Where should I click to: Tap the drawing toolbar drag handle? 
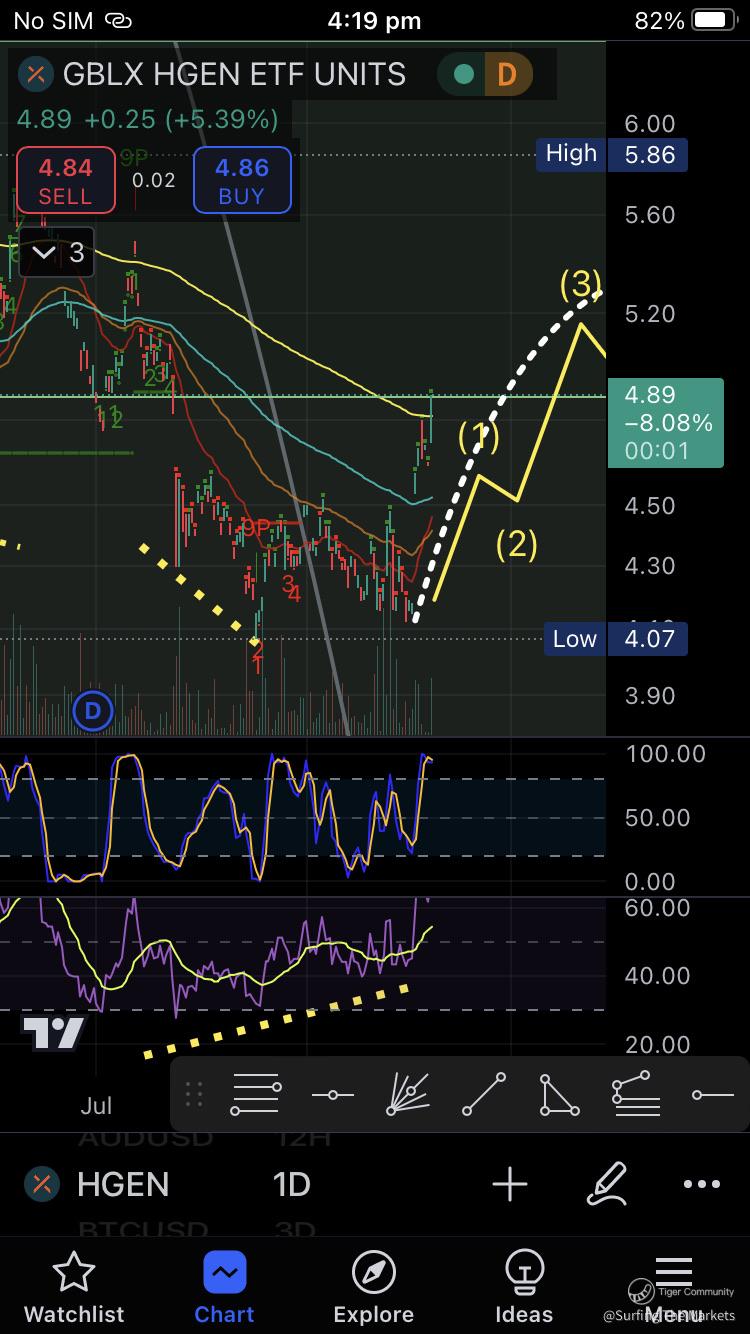(195, 1095)
